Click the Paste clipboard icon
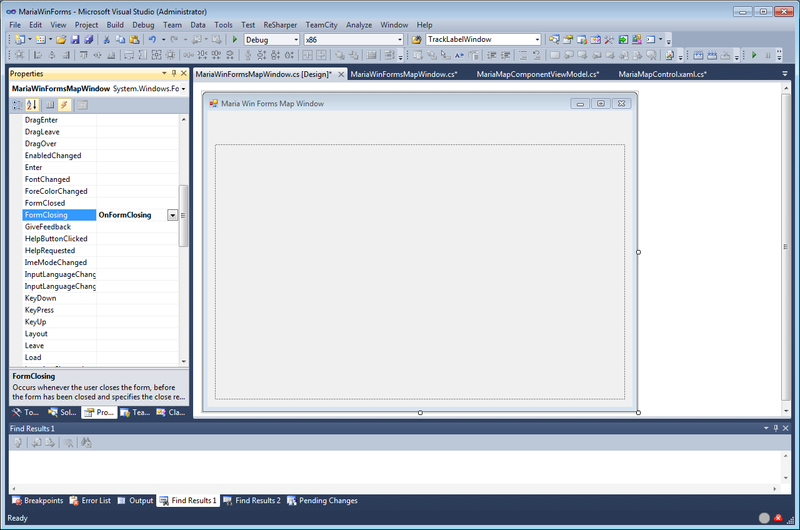The width and height of the screenshot is (800, 530). click(x=134, y=39)
